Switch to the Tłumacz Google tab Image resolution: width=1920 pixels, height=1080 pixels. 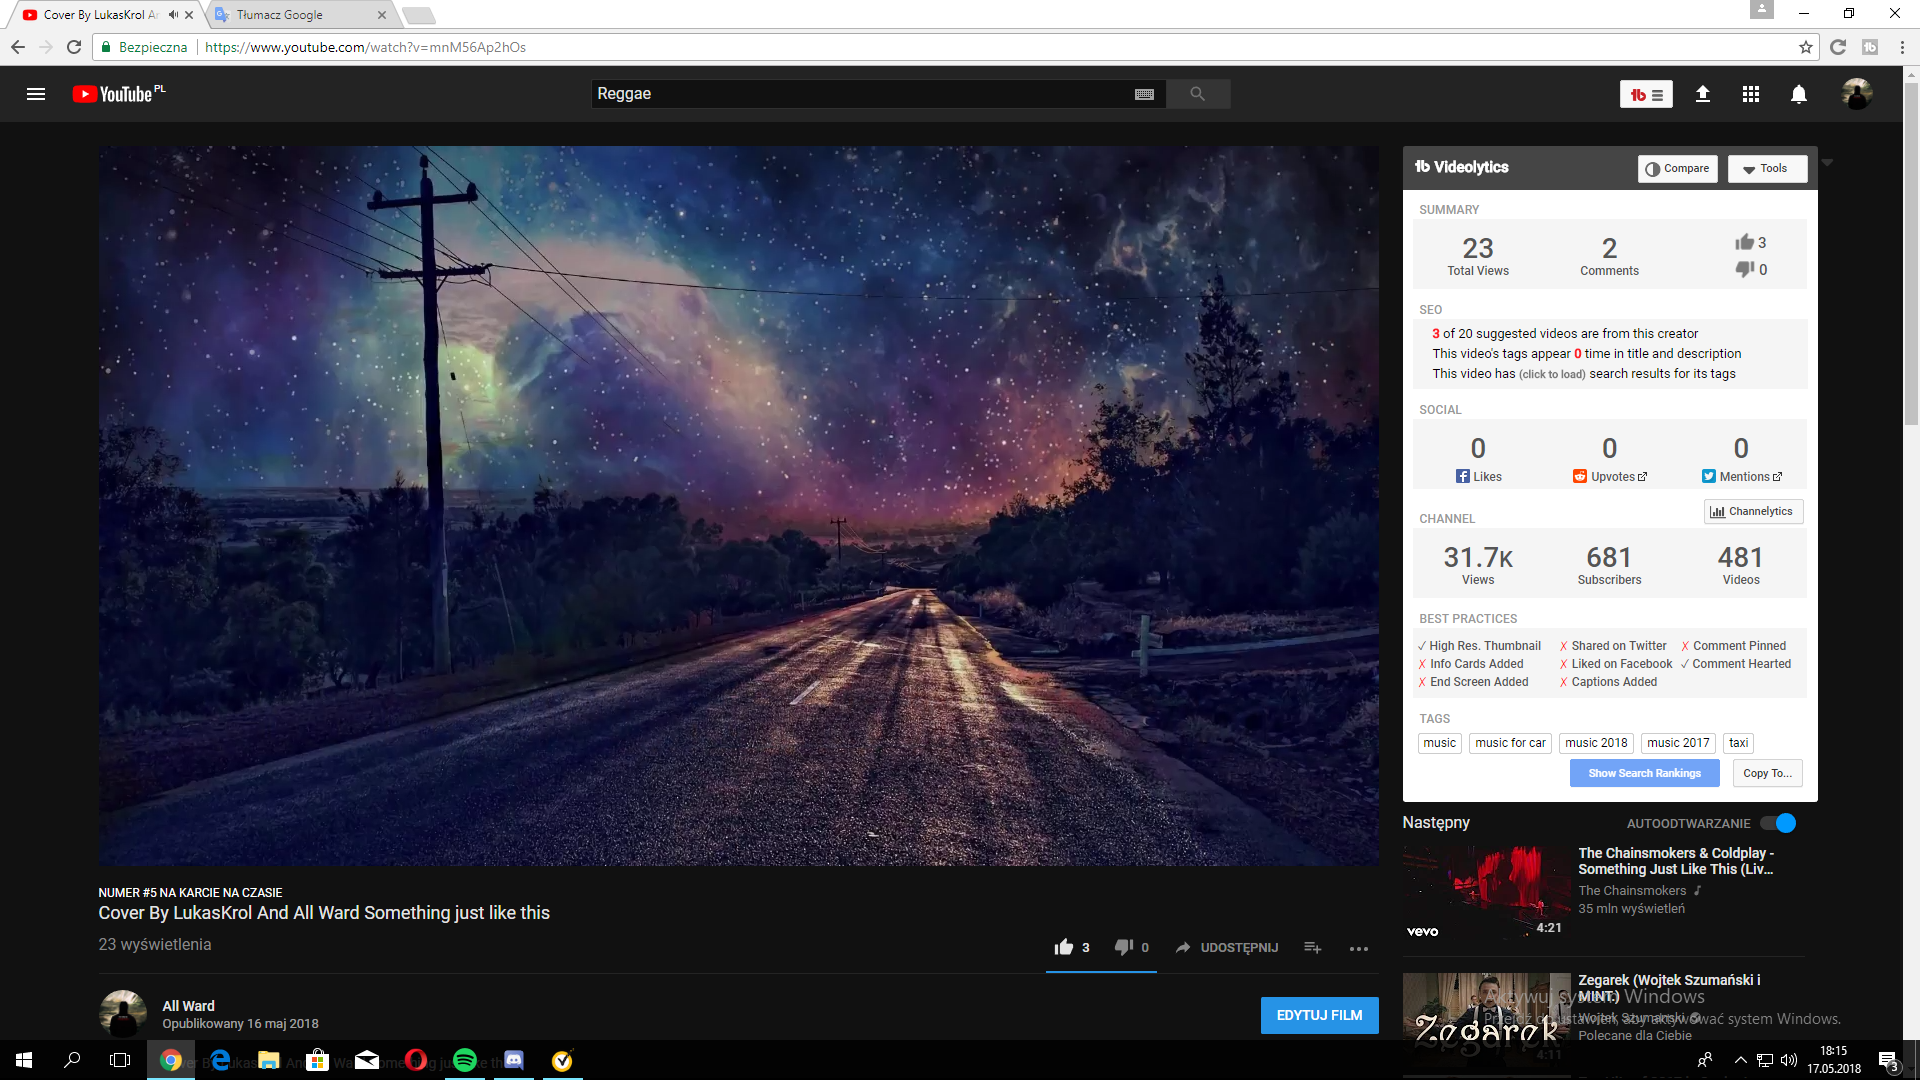pos(300,15)
